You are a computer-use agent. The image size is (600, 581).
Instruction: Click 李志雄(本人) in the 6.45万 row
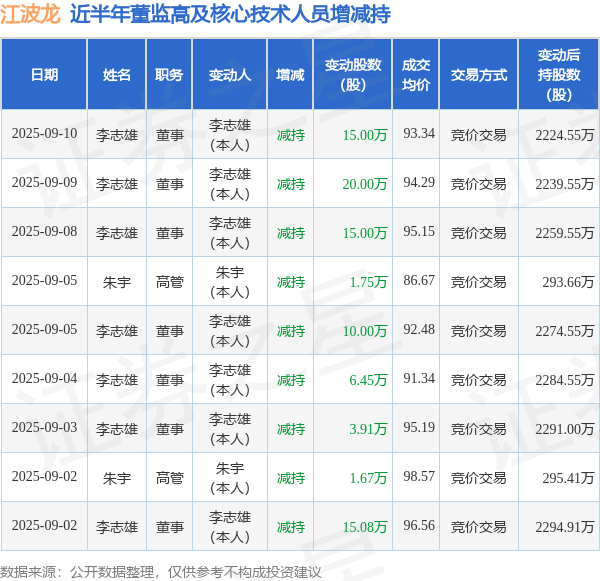(x=230, y=380)
